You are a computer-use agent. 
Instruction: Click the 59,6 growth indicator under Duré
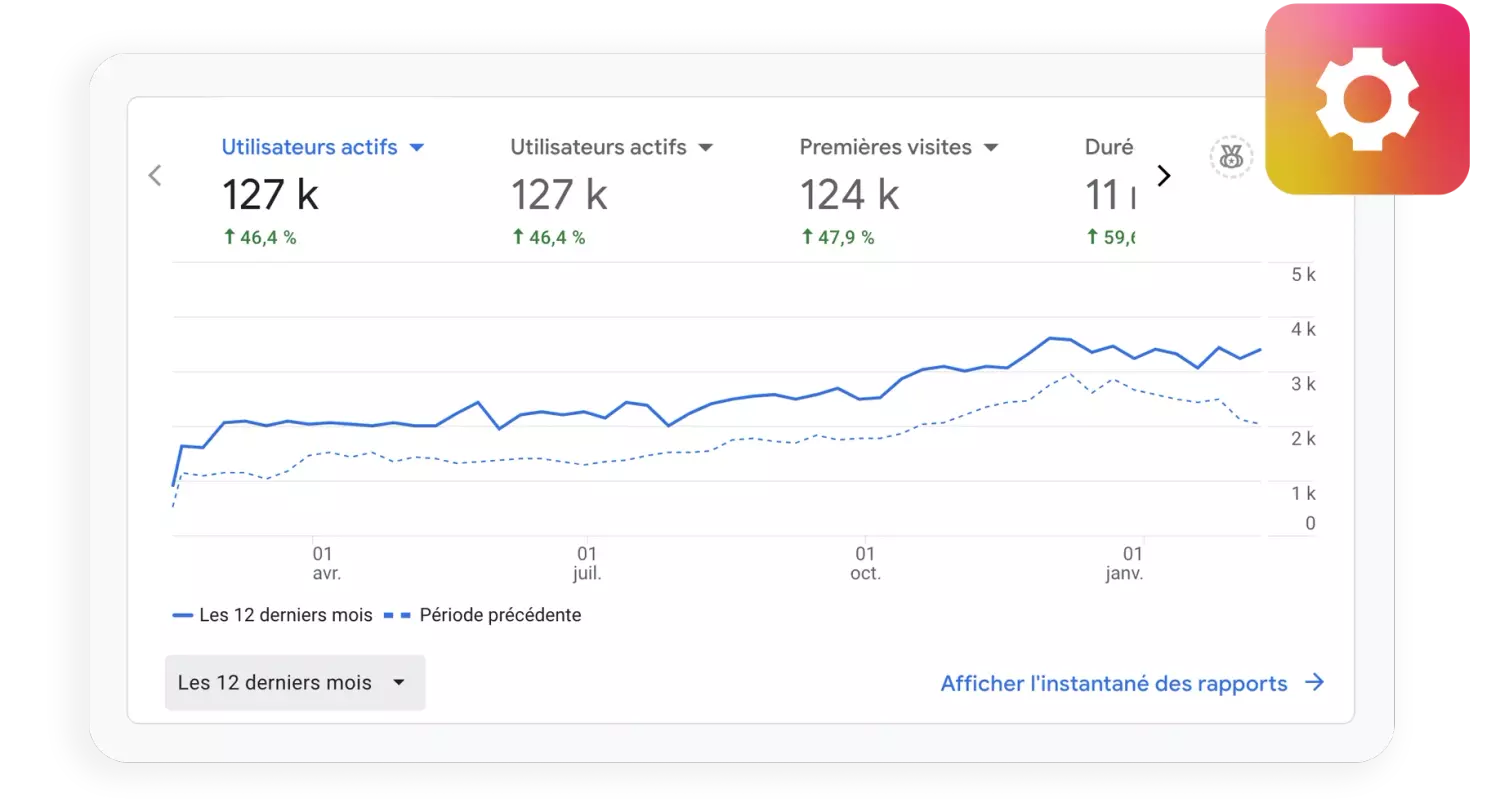coord(1111,238)
